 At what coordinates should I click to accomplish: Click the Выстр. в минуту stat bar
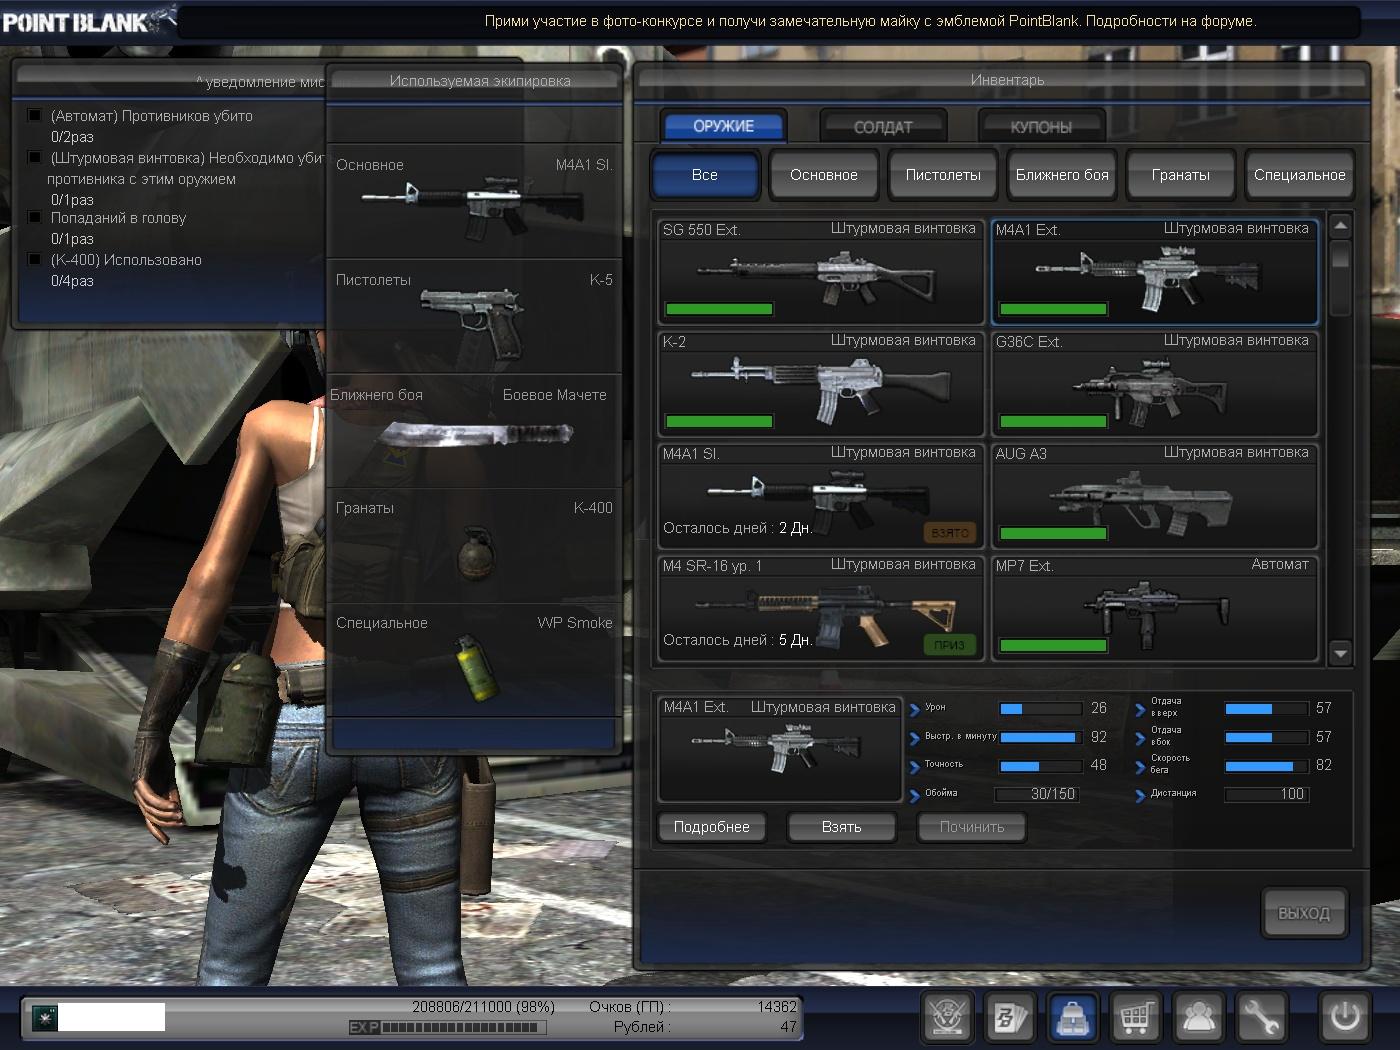(1039, 737)
